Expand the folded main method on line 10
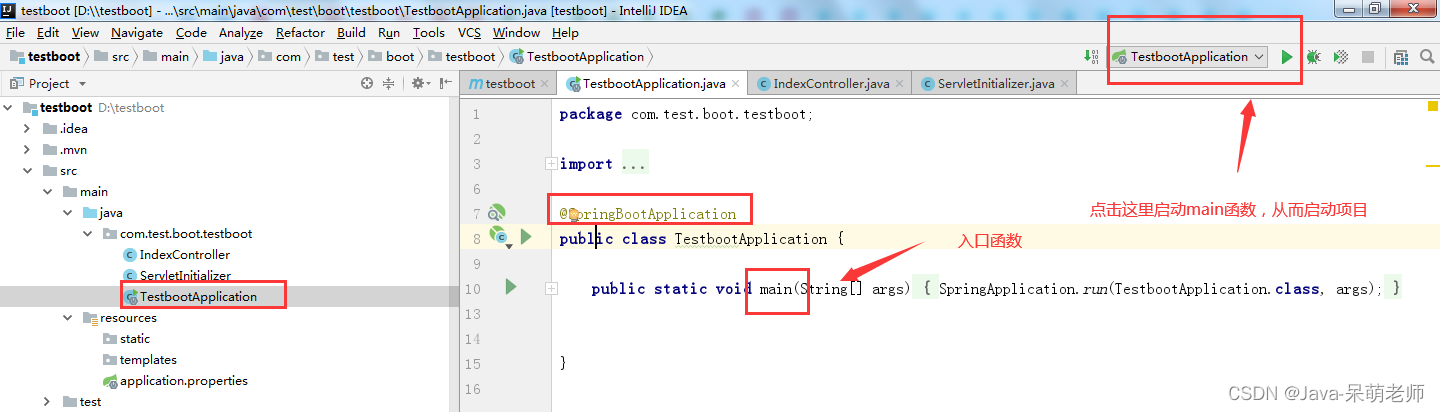The height and width of the screenshot is (412, 1440). 550,288
